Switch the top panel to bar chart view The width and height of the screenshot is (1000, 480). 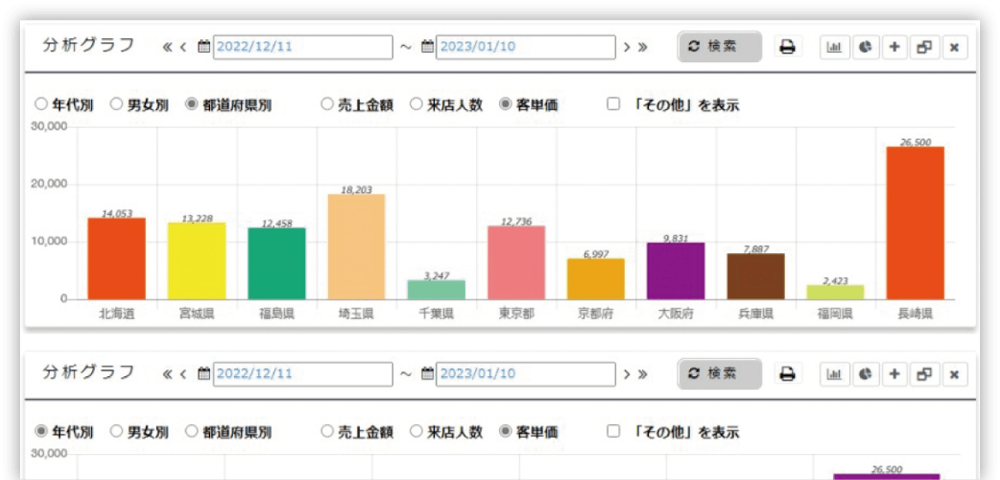pyautogui.click(x=834, y=47)
